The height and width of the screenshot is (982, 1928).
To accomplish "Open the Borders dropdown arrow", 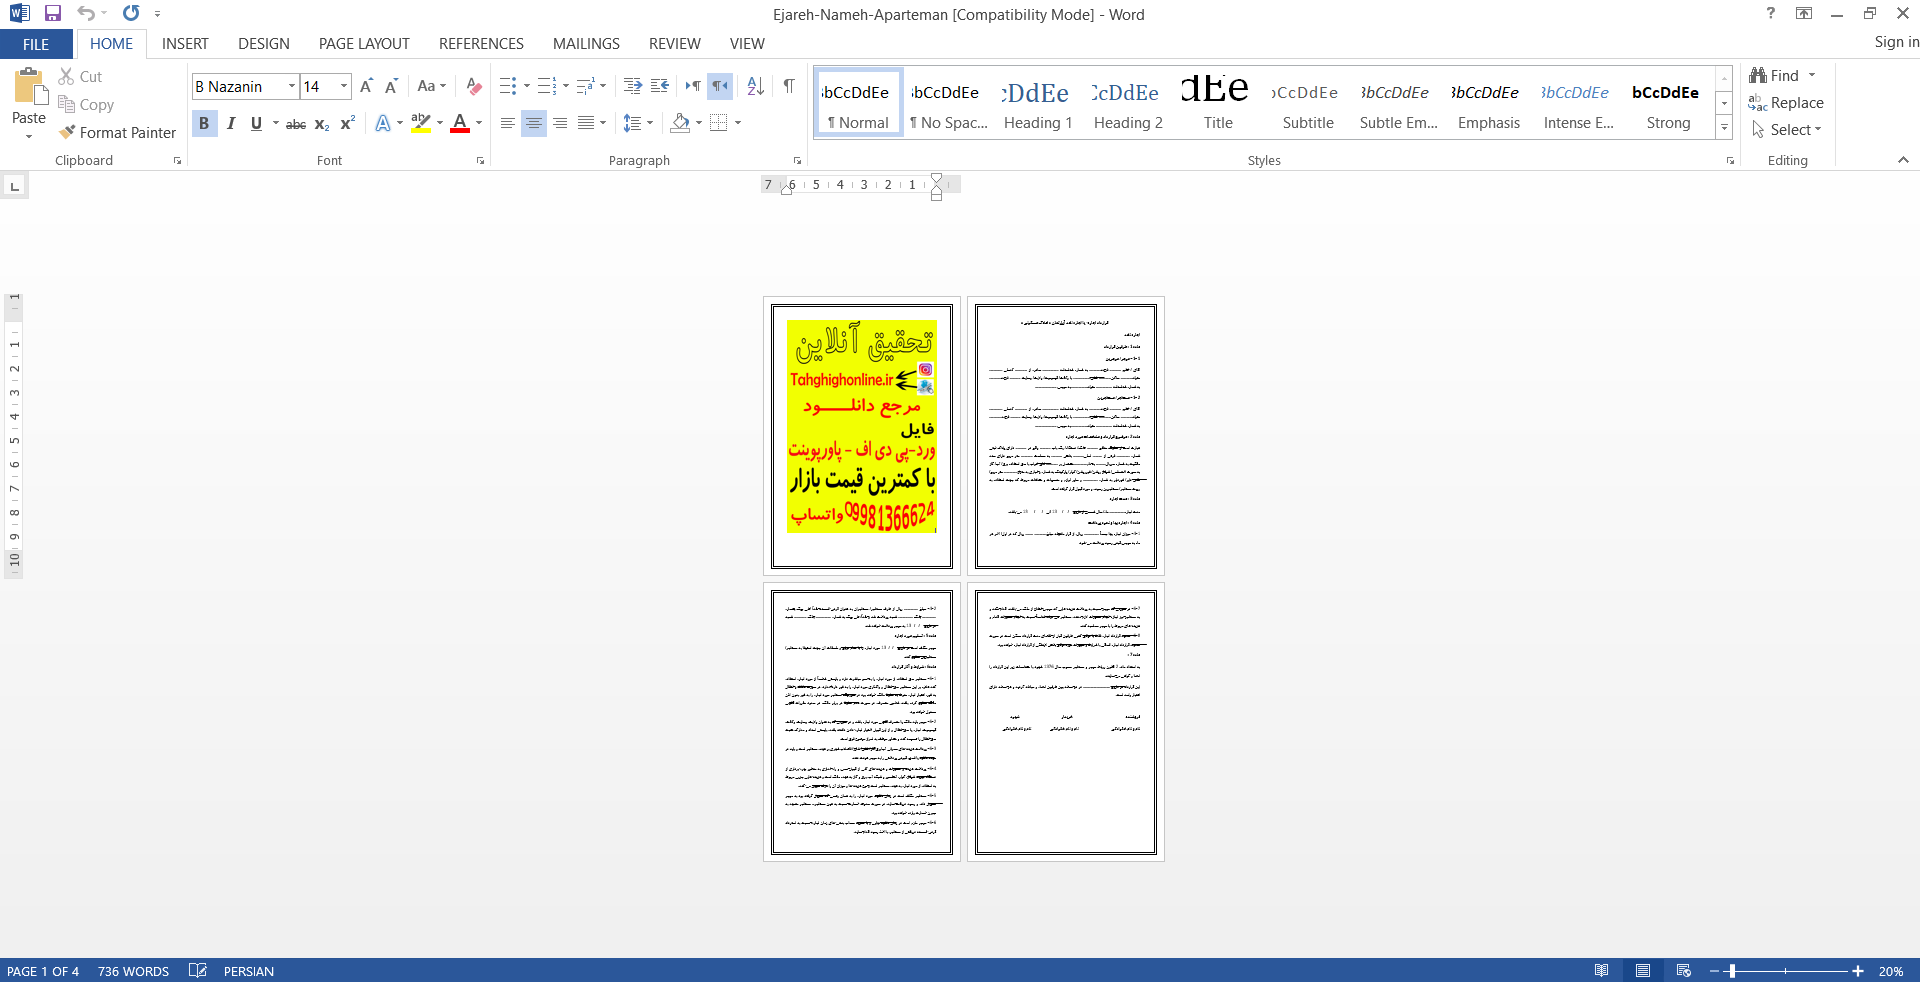I will [x=738, y=123].
